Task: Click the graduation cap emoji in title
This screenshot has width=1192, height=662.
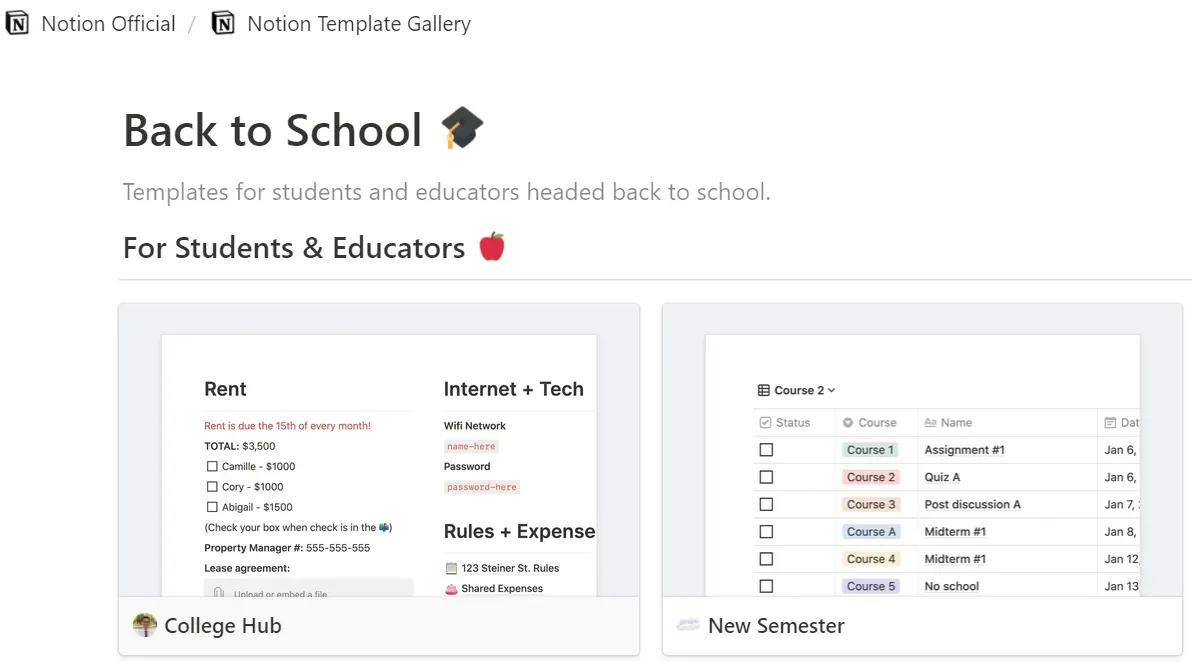Action: pyautogui.click(x=462, y=130)
